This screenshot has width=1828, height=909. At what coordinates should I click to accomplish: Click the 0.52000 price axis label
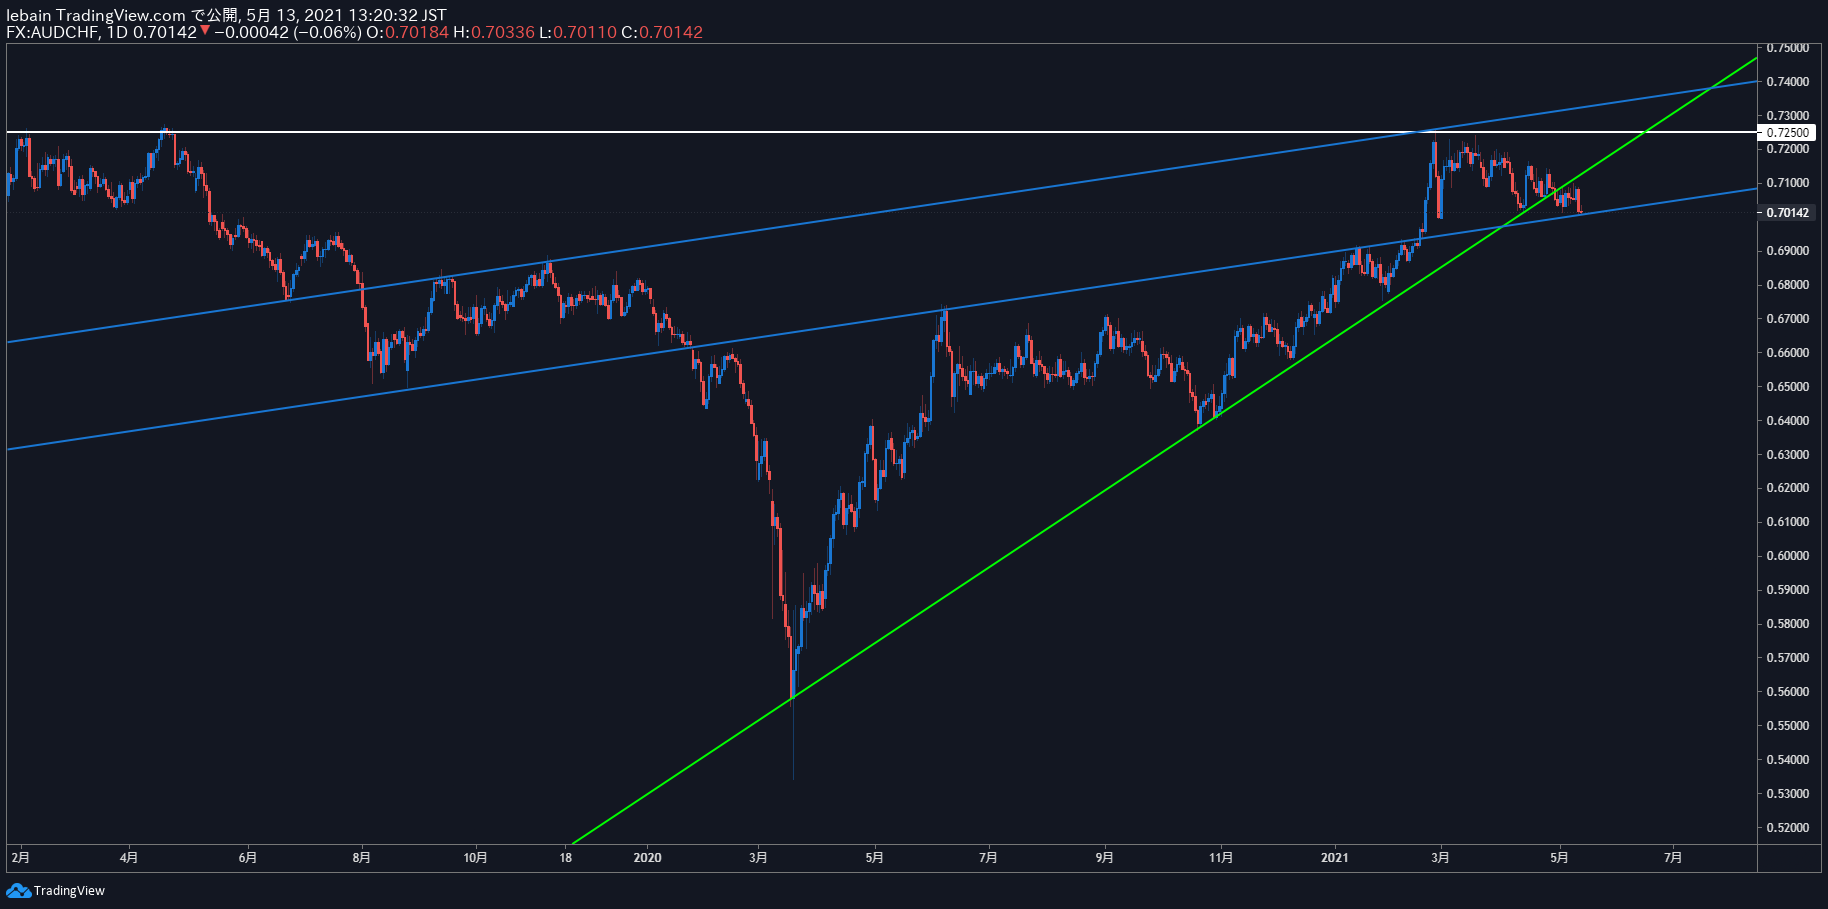(1787, 828)
